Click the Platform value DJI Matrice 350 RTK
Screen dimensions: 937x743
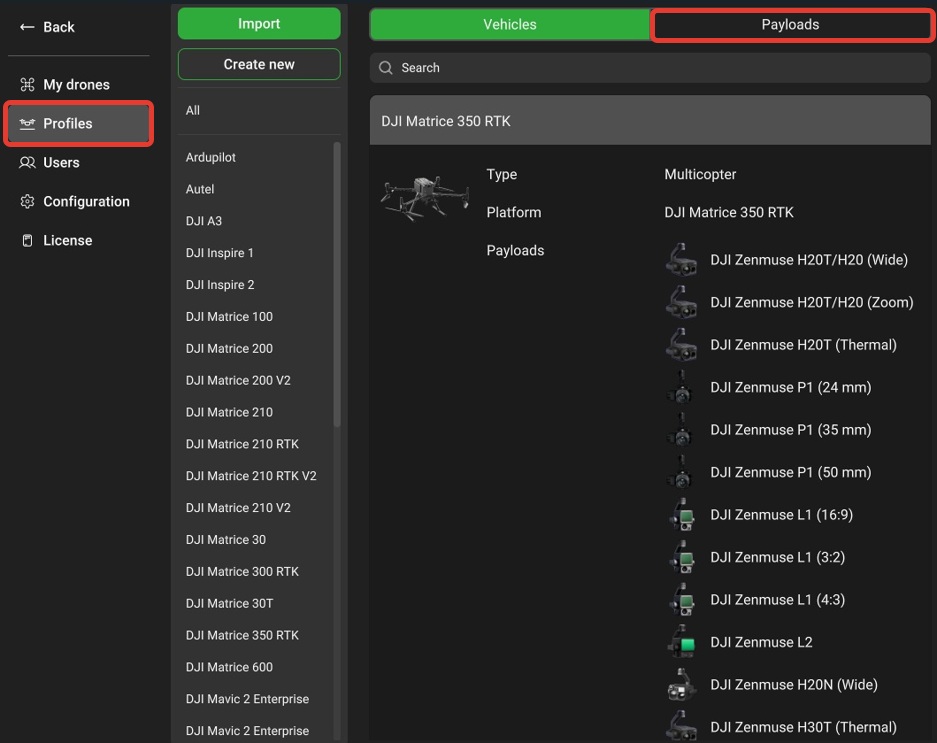728,212
